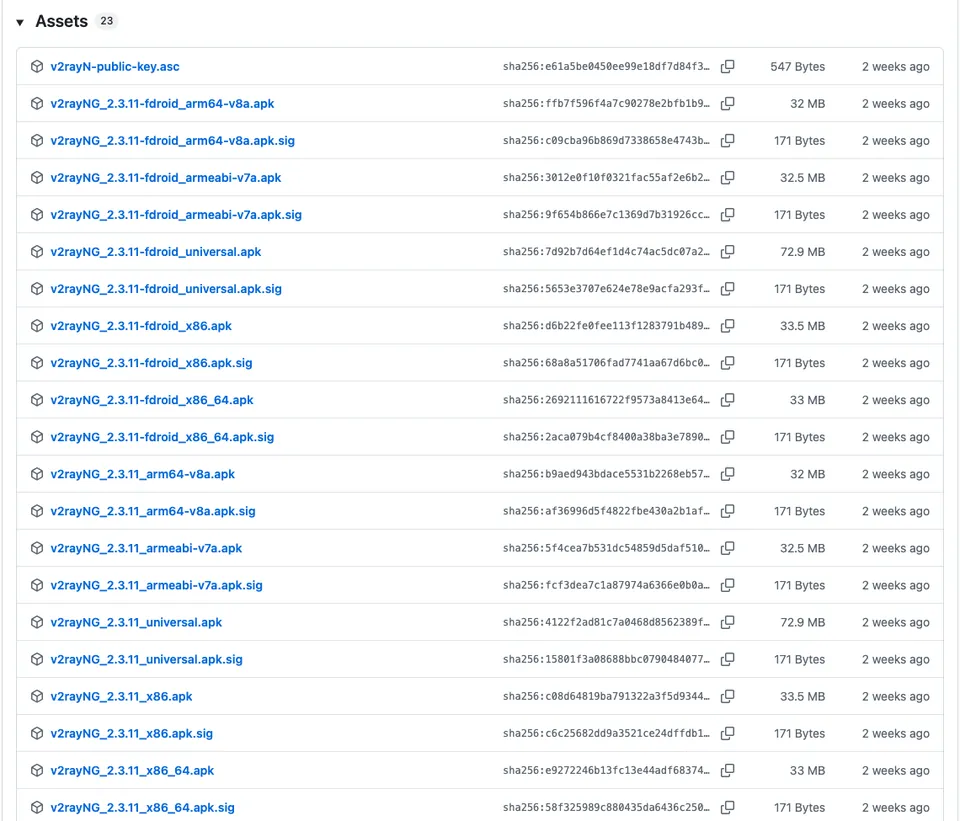This screenshot has height=821, width=960.
Task: Click the 72.9 MB size of fdroid_universal.apk
Action: tap(803, 252)
